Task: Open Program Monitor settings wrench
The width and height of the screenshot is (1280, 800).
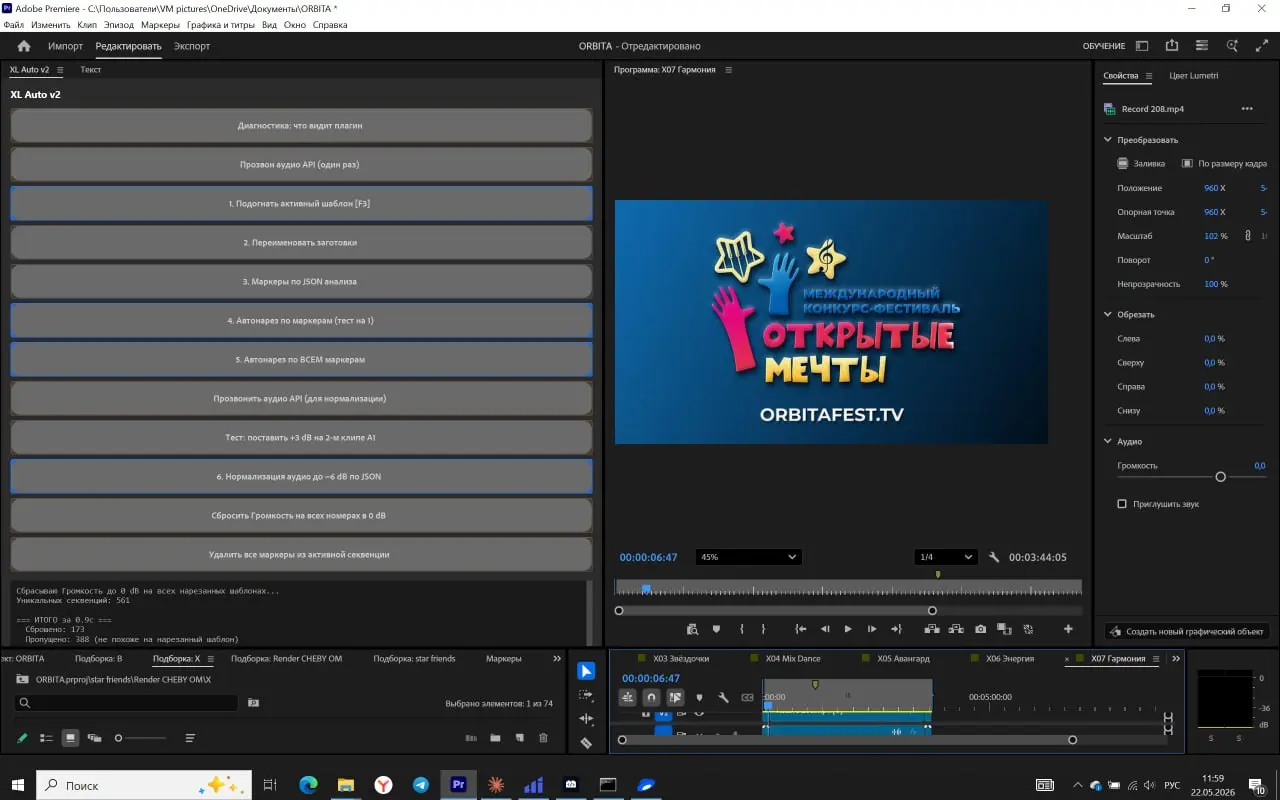Action: [994, 557]
